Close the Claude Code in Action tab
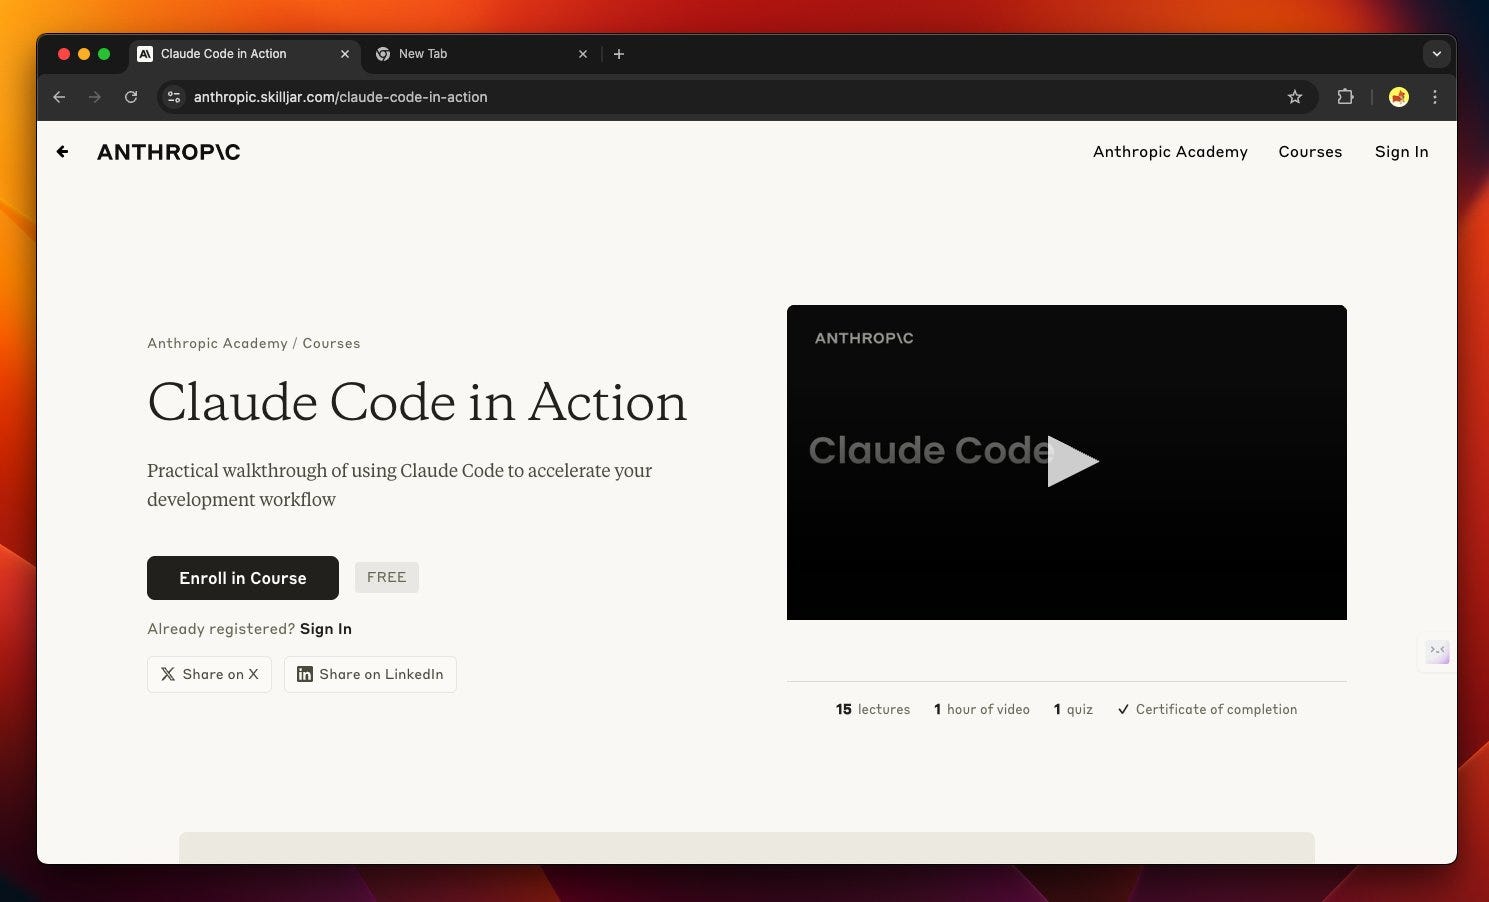Viewport: 1489px width, 902px height. [345, 54]
